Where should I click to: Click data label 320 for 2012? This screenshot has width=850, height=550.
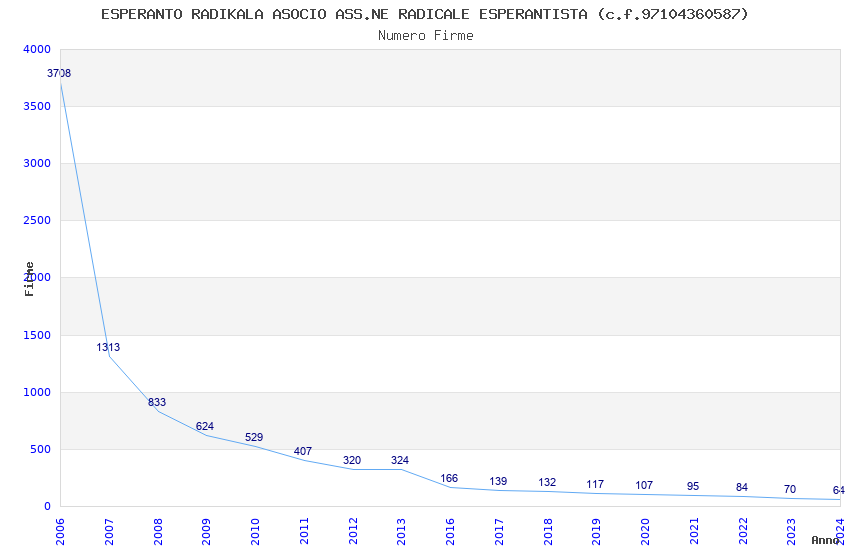tap(352, 460)
